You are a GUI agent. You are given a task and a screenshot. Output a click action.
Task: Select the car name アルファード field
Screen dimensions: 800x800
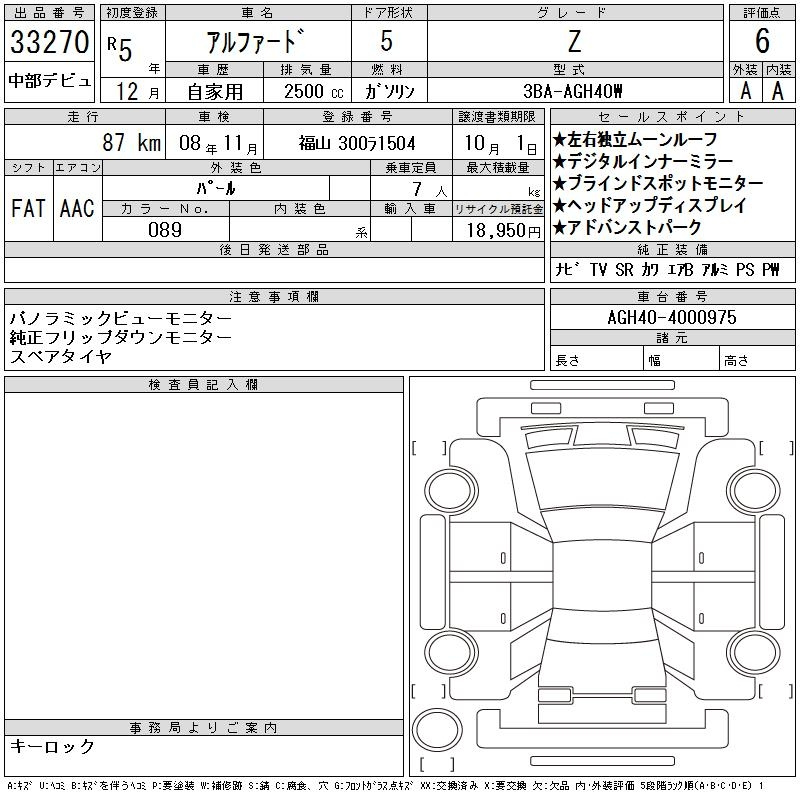pyautogui.click(x=256, y=42)
